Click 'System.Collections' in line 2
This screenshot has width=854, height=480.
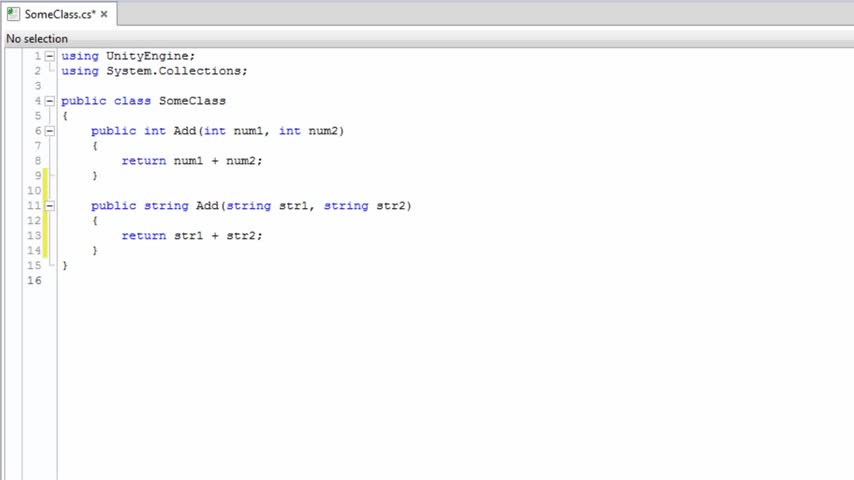coord(174,71)
